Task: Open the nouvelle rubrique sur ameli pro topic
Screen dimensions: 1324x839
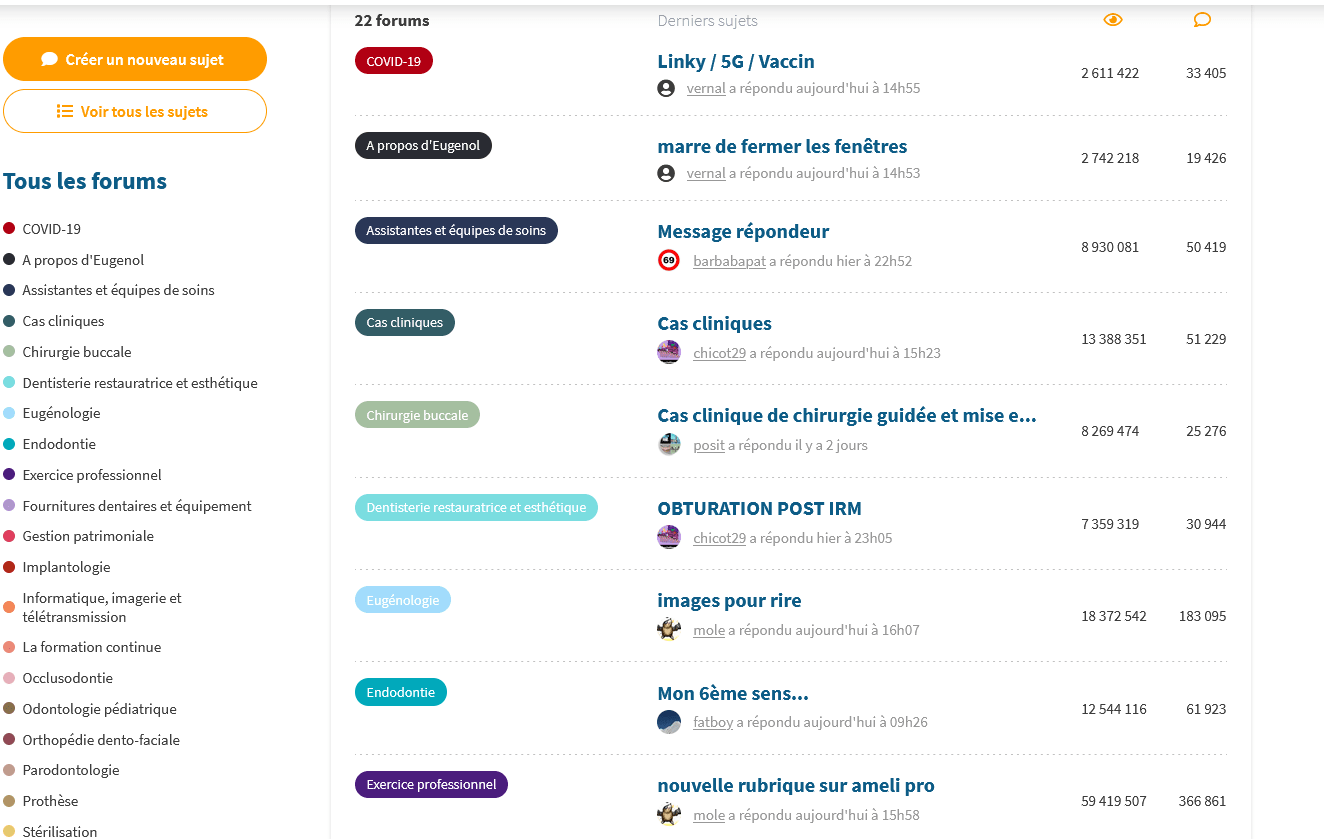Action: pyautogui.click(x=796, y=785)
